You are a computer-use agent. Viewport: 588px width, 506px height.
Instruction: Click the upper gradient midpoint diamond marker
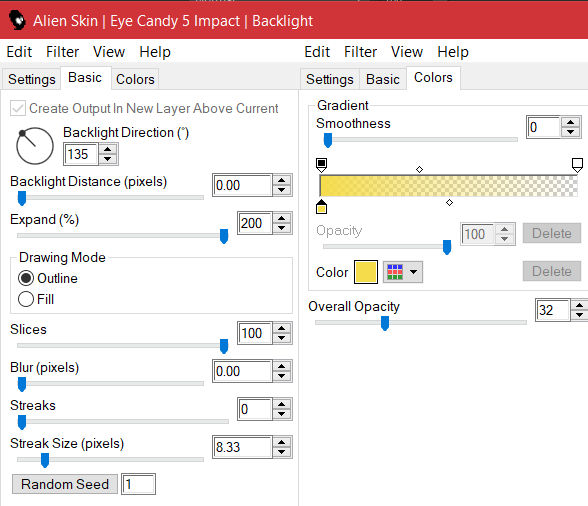(x=420, y=170)
